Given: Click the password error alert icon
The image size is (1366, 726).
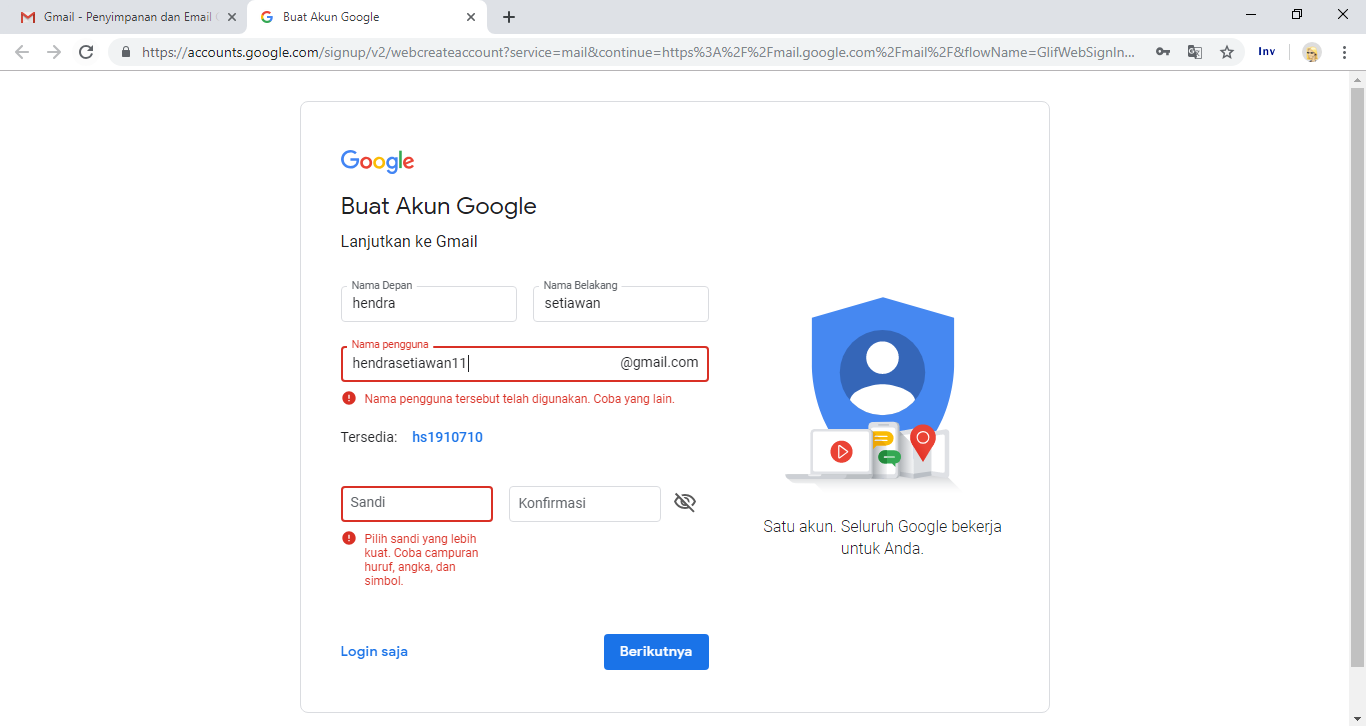Looking at the screenshot, I should (x=349, y=538).
